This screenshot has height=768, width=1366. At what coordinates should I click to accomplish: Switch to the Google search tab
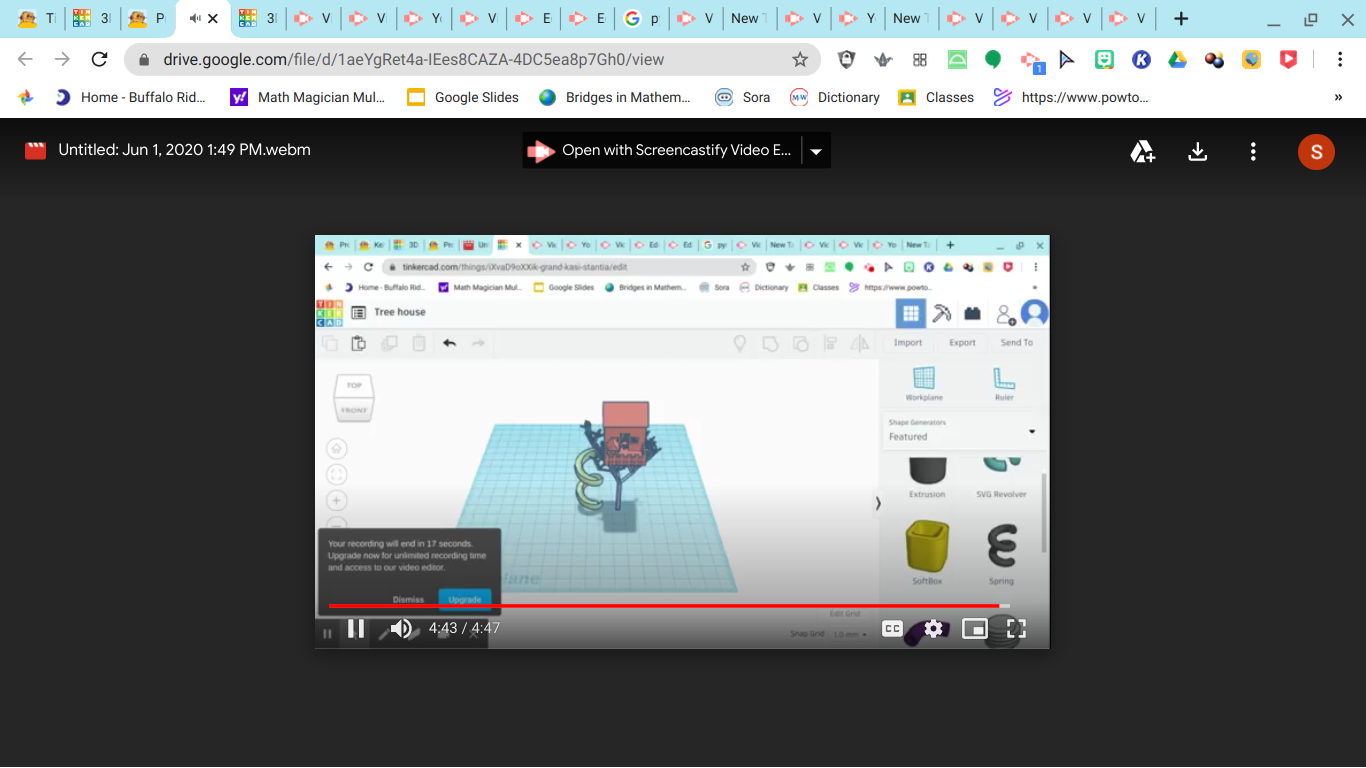coord(643,19)
